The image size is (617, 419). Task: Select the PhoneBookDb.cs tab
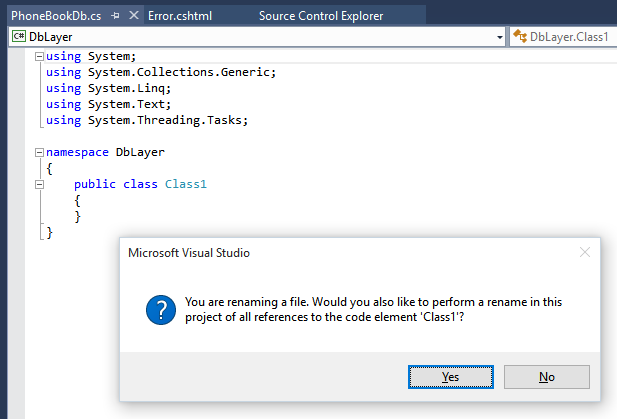pos(56,16)
